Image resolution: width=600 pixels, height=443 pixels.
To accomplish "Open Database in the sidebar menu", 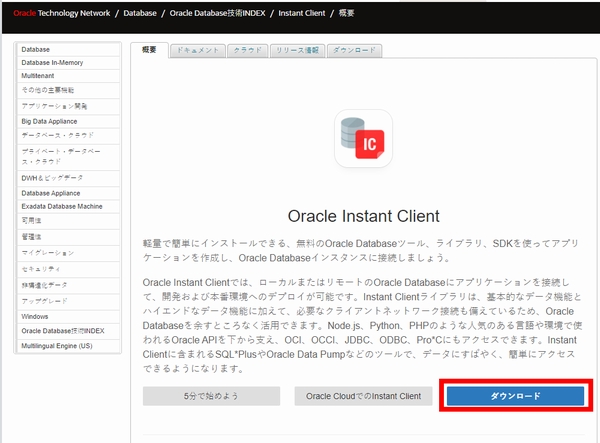I will (68, 49).
